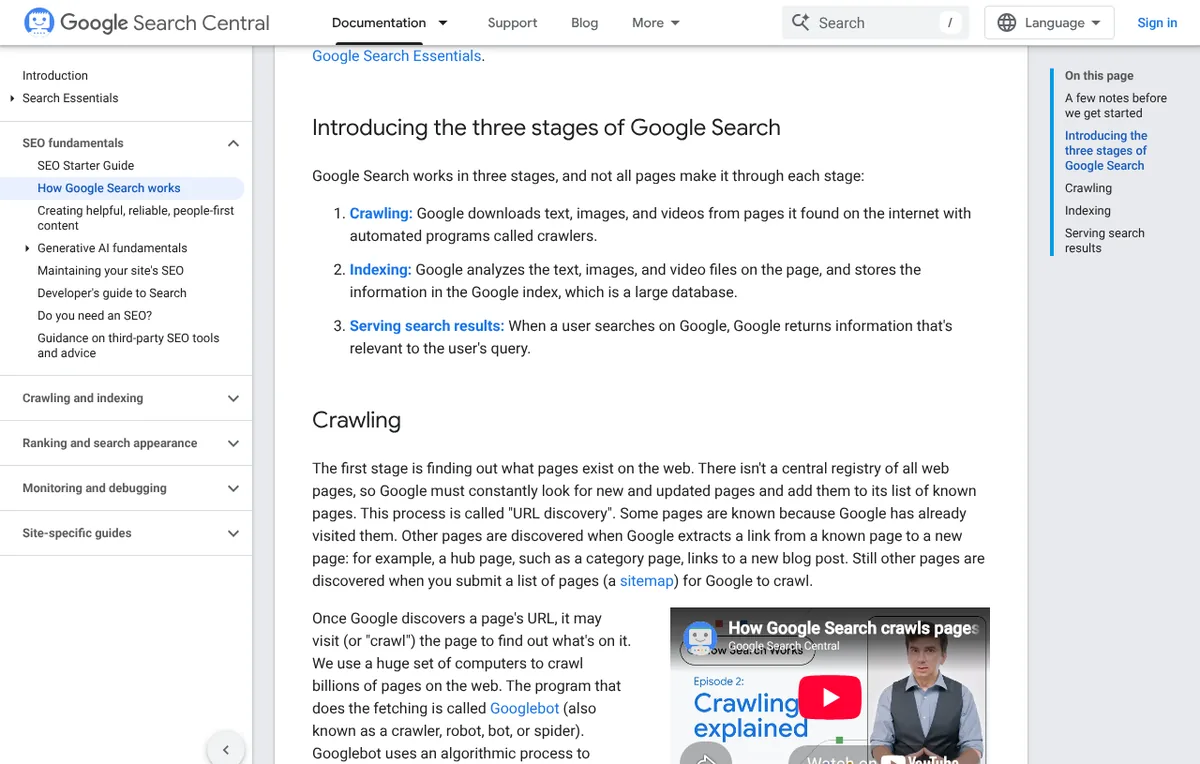Open the sitemap link
Viewport: 1200px width, 764px height.
point(647,581)
